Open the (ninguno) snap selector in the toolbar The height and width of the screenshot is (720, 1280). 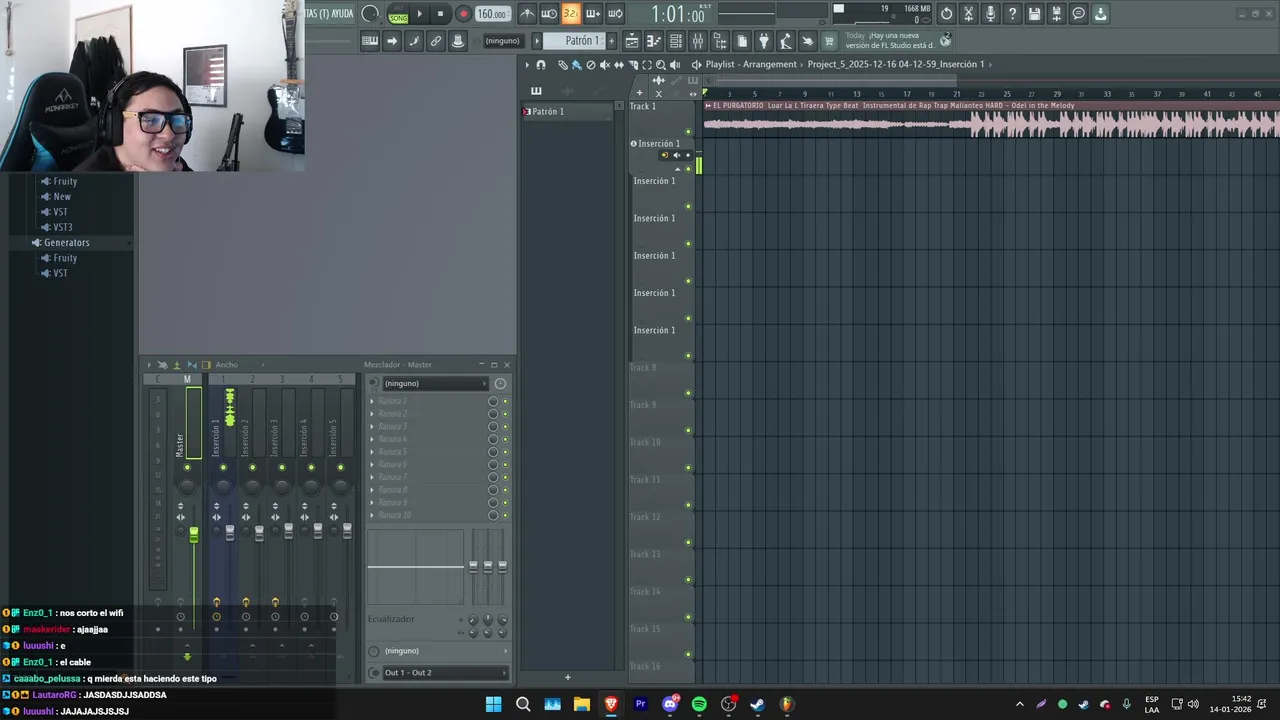pos(502,41)
